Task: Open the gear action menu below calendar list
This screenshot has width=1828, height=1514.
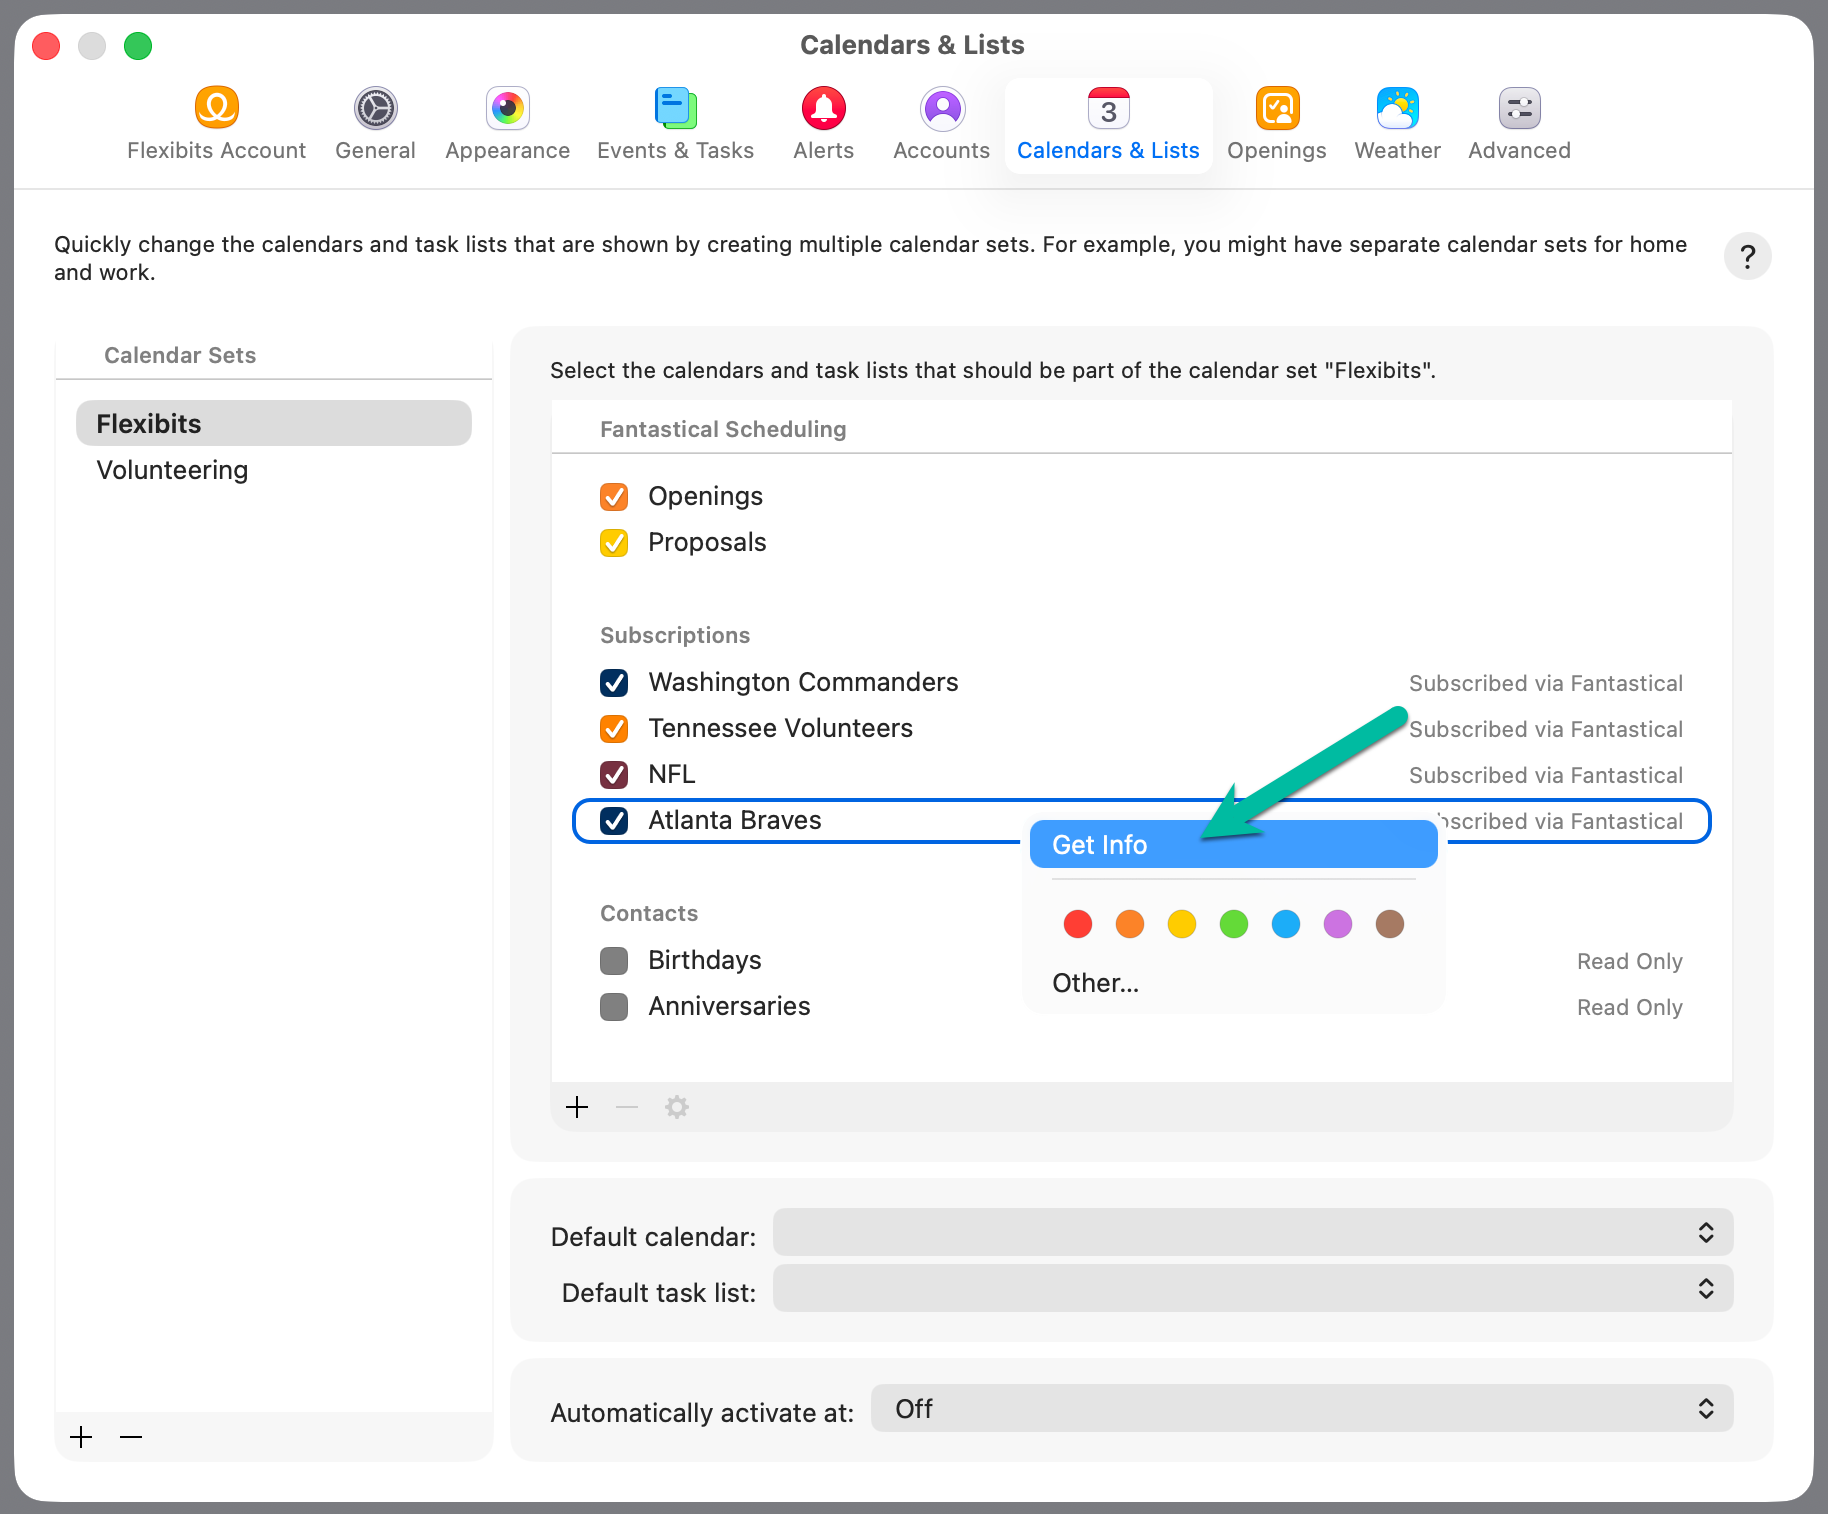Action: [x=677, y=1107]
